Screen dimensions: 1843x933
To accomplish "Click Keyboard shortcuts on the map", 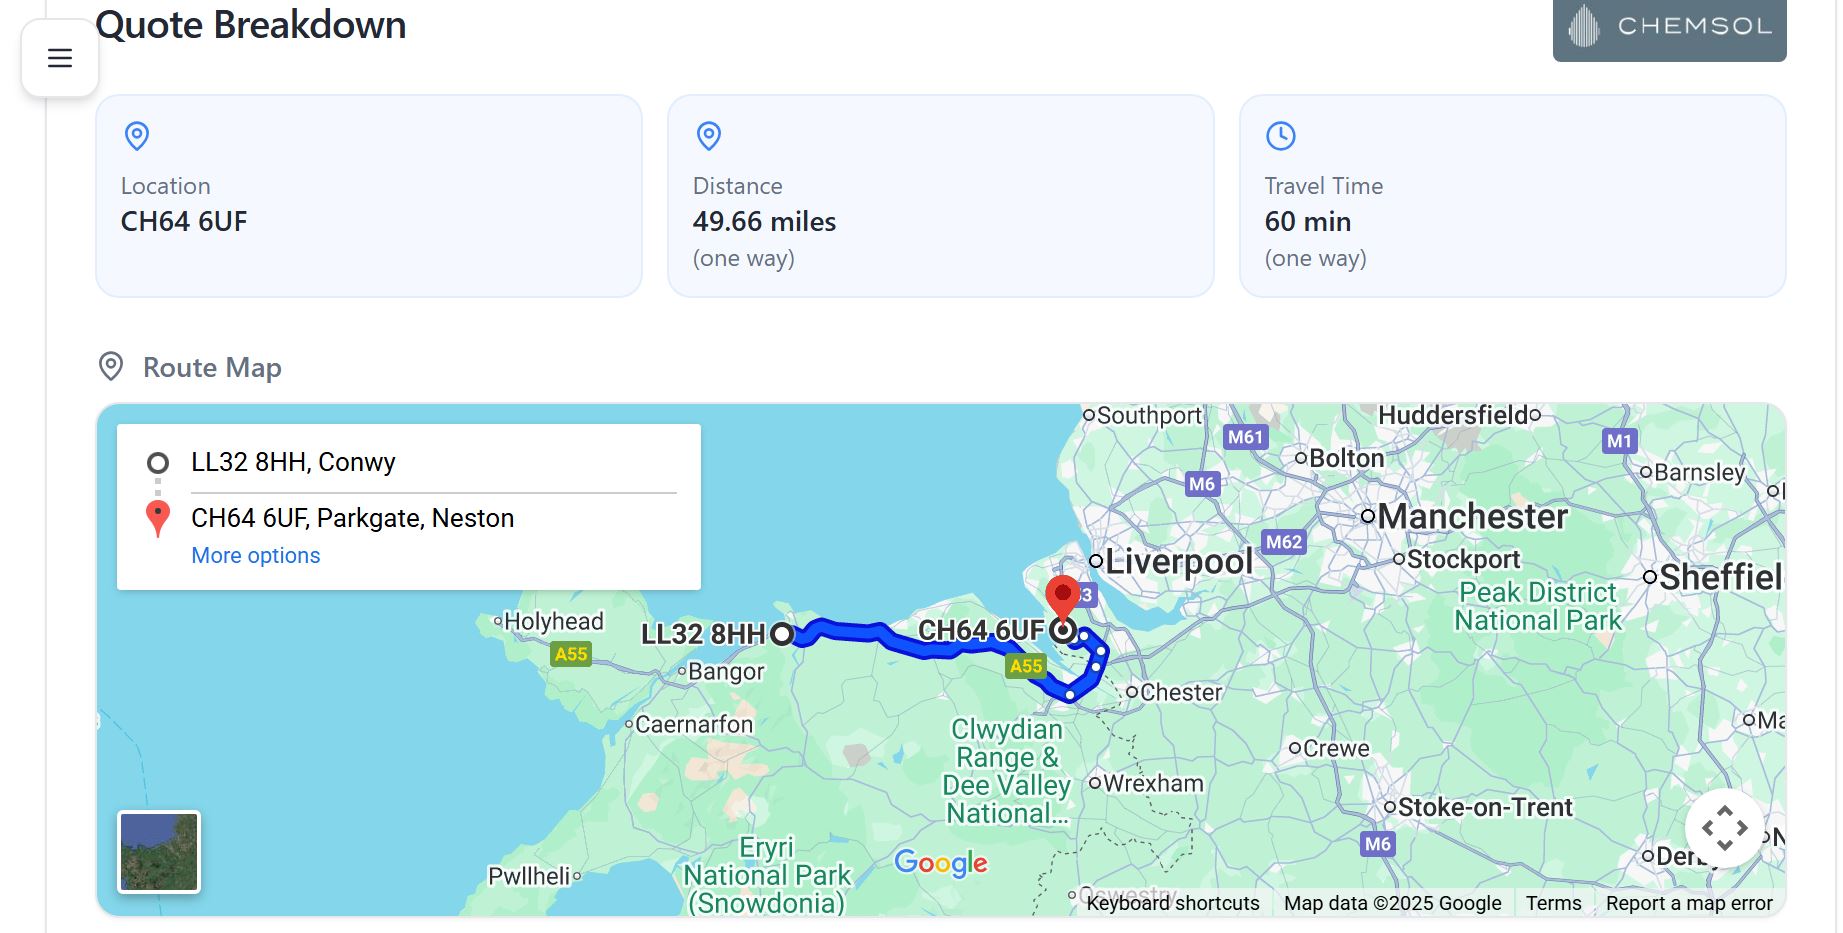I will pyautogui.click(x=1172, y=902).
